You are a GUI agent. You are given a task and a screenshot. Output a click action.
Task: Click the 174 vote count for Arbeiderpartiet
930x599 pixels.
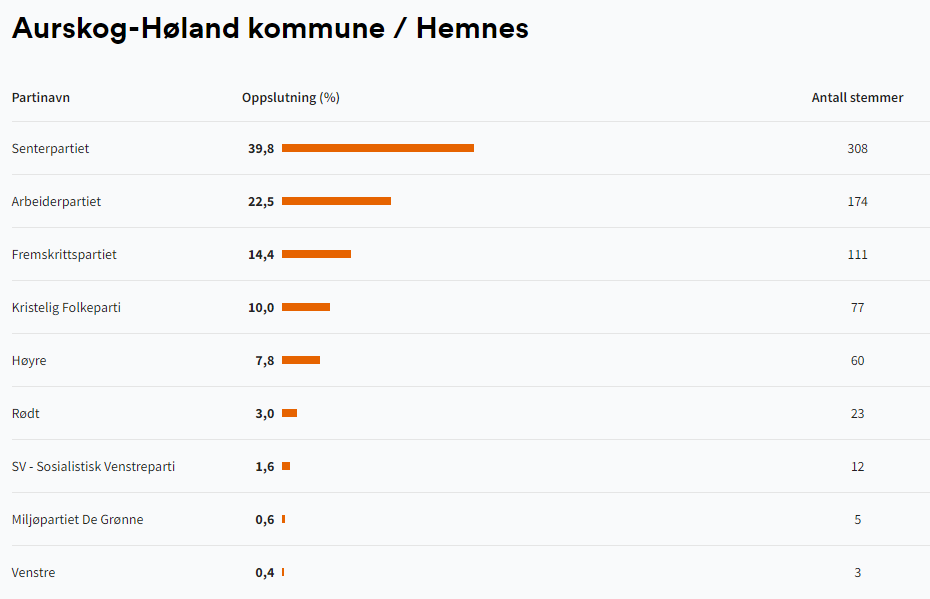(x=857, y=202)
